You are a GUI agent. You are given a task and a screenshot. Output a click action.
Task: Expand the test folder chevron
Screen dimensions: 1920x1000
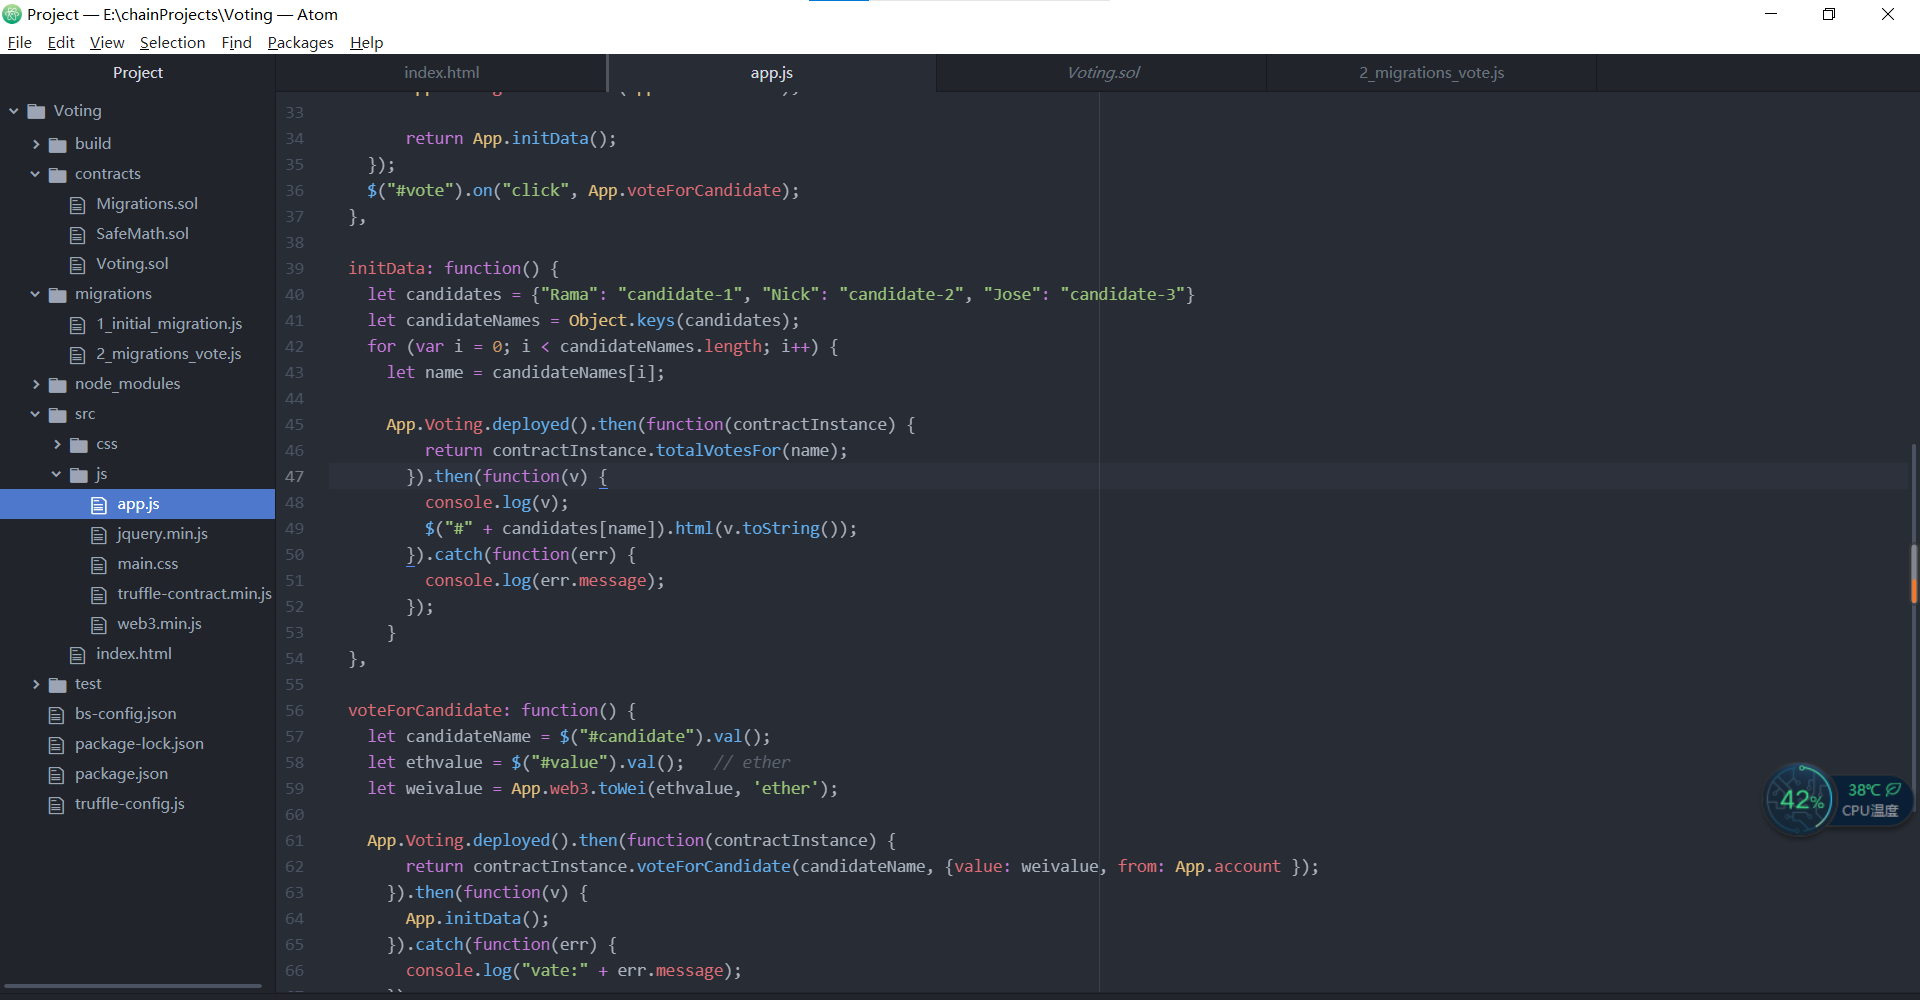36,684
